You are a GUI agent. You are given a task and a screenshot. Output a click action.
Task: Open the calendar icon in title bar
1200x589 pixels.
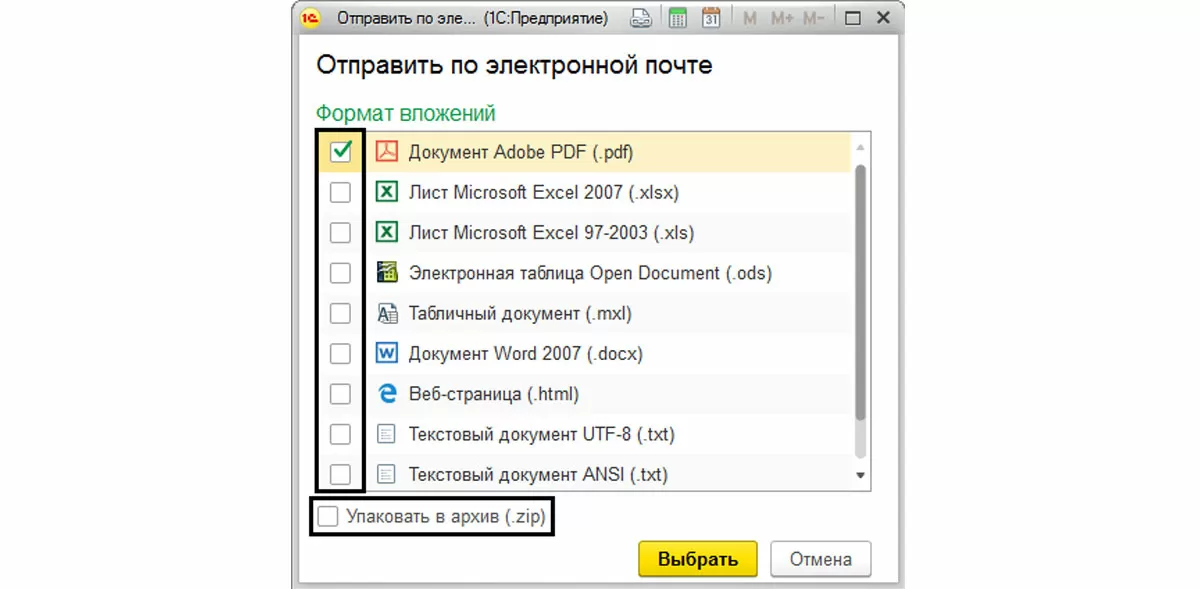tap(711, 18)
